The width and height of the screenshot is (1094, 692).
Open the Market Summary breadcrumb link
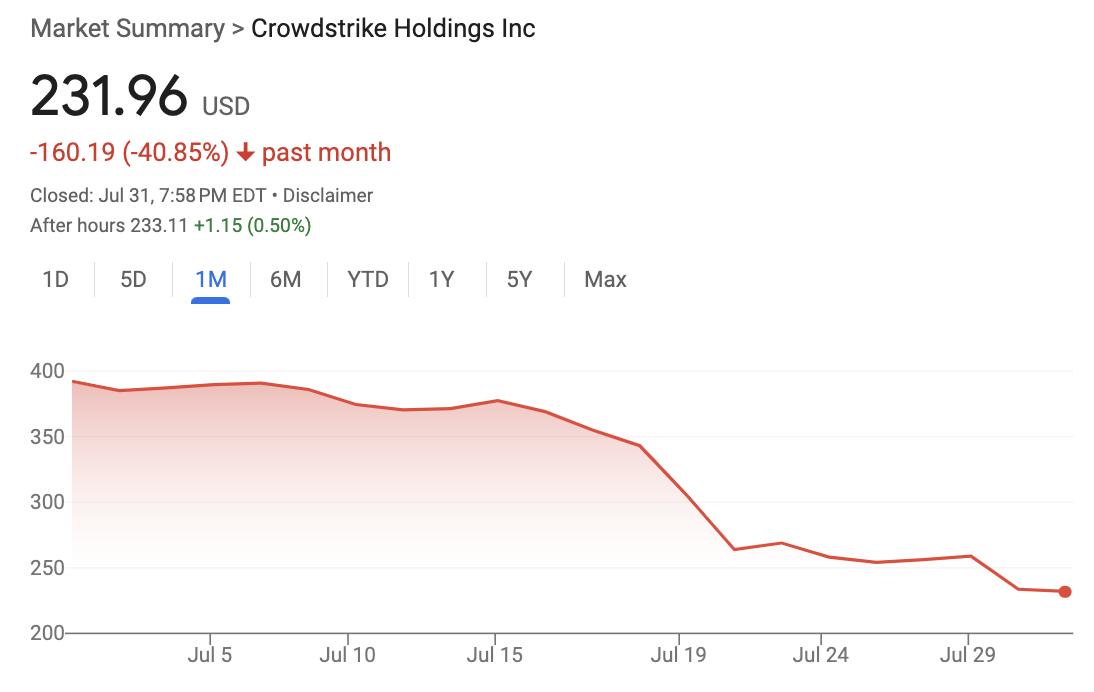tap(127, 28)
